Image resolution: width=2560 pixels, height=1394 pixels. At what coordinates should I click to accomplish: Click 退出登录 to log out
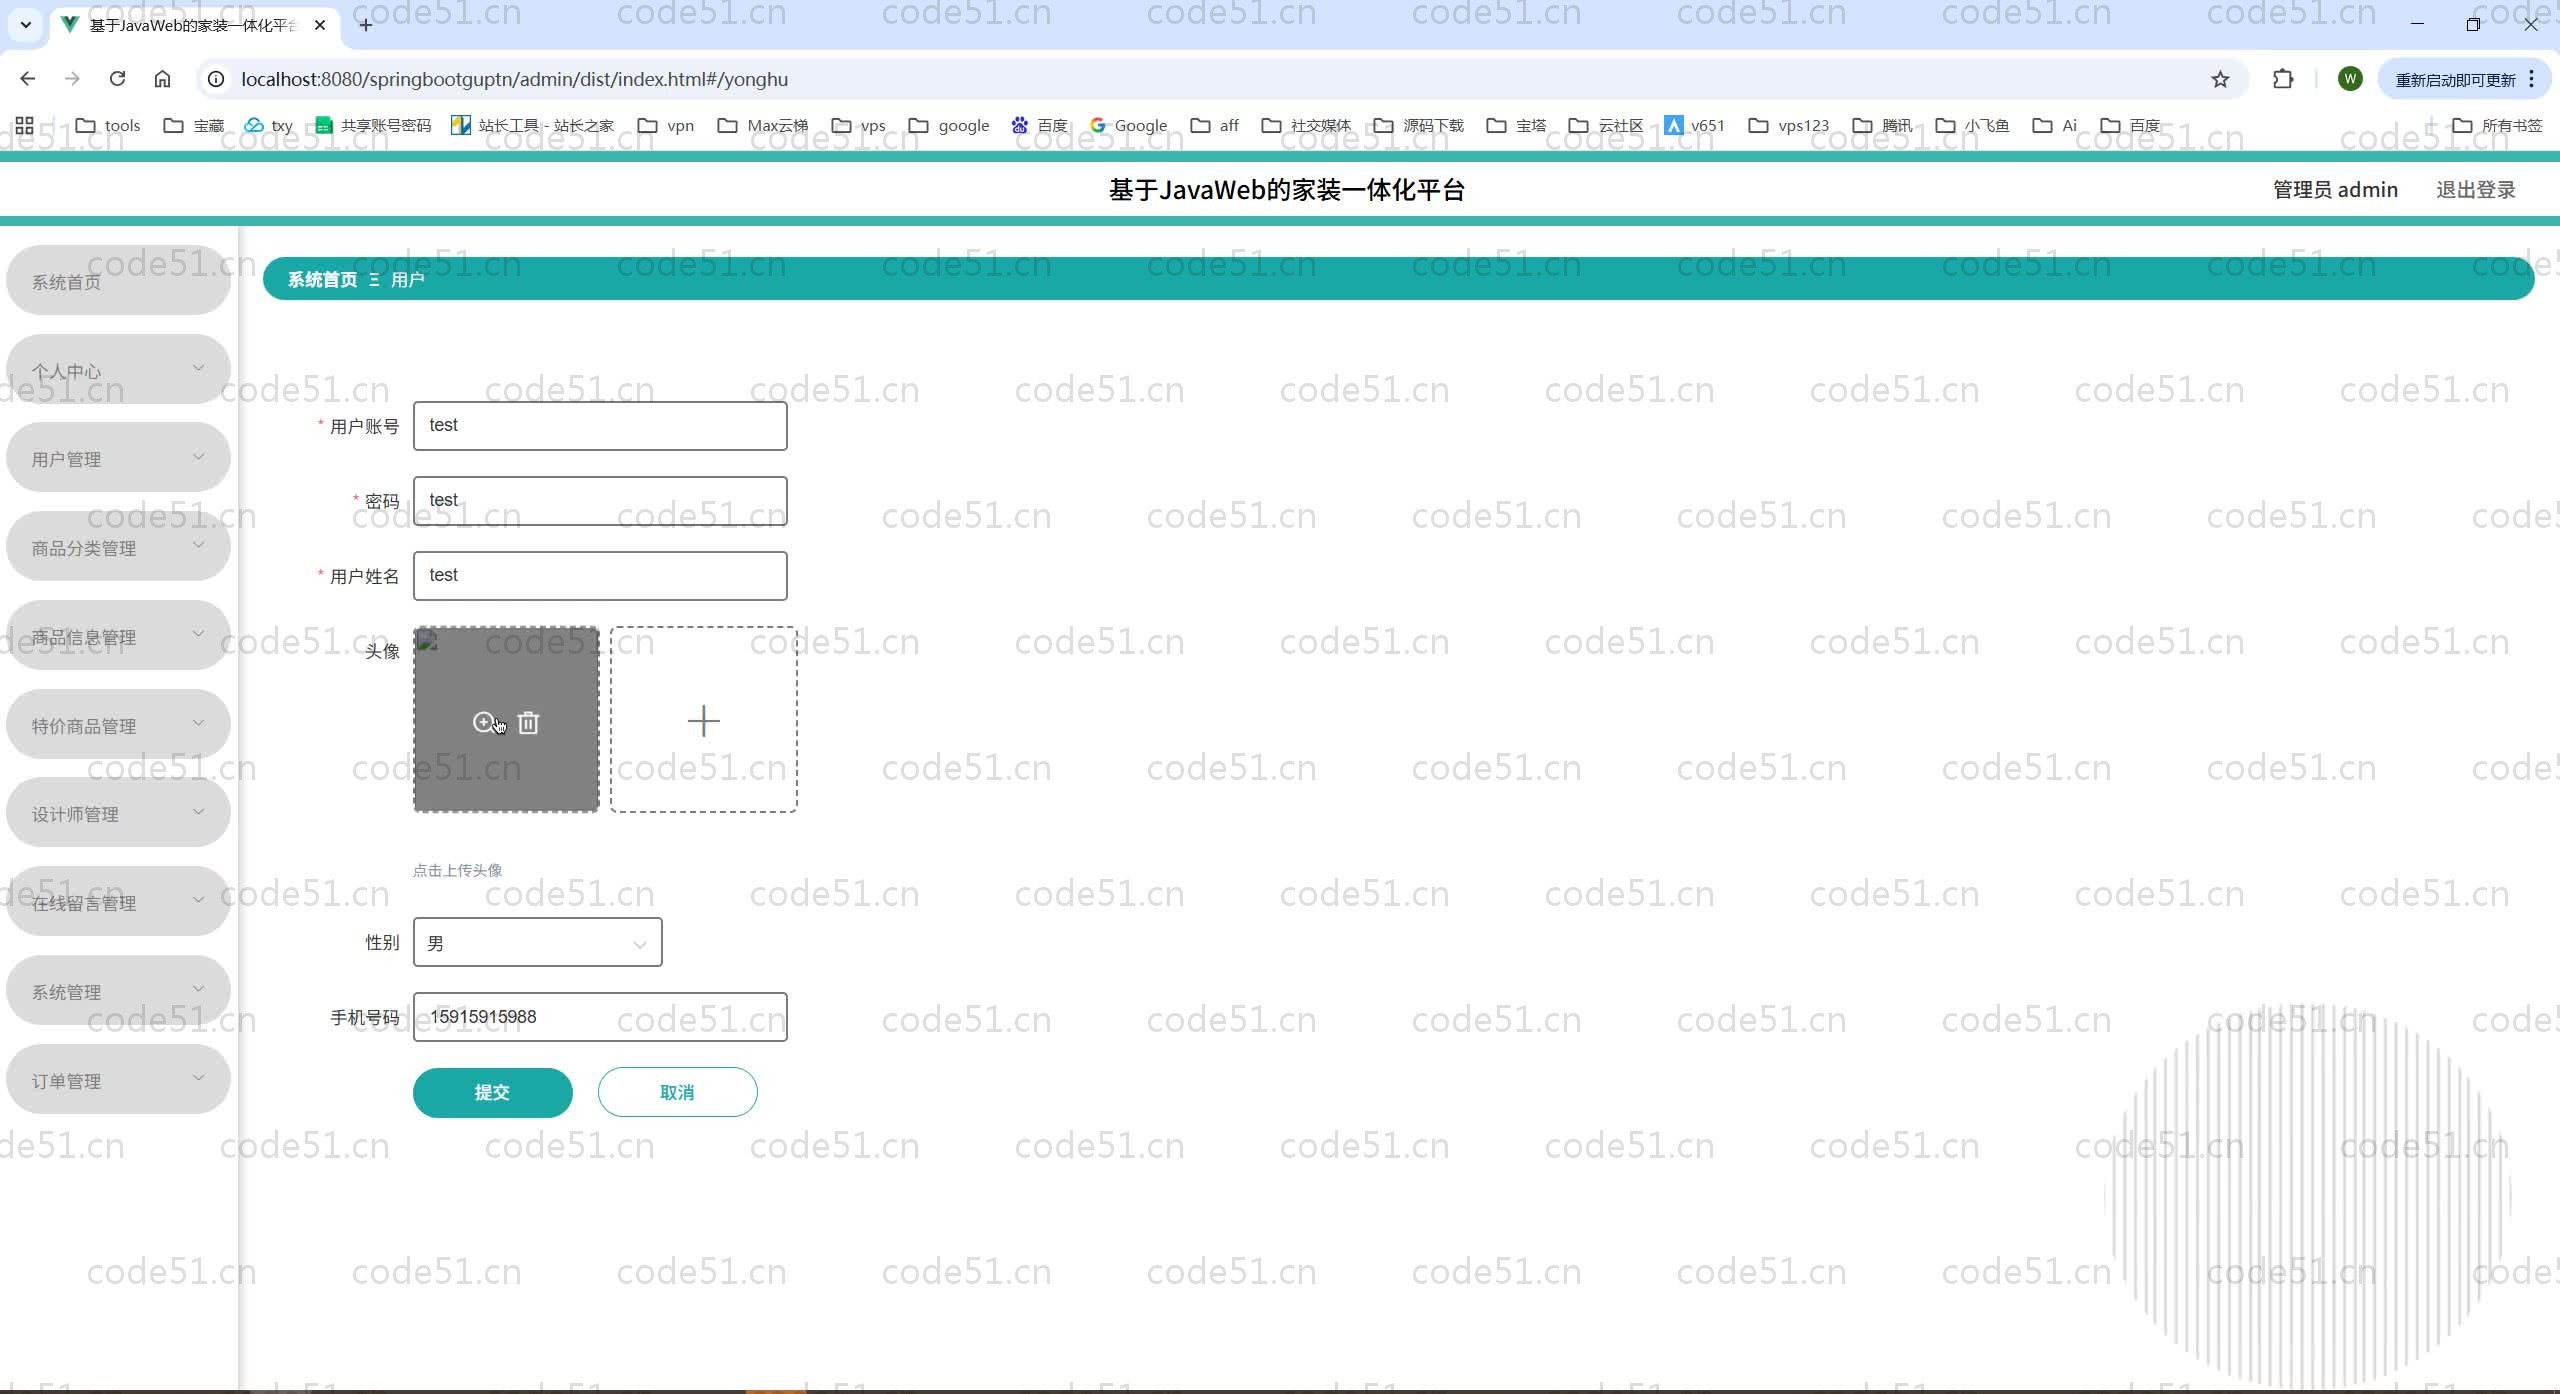pos(2475,190)
